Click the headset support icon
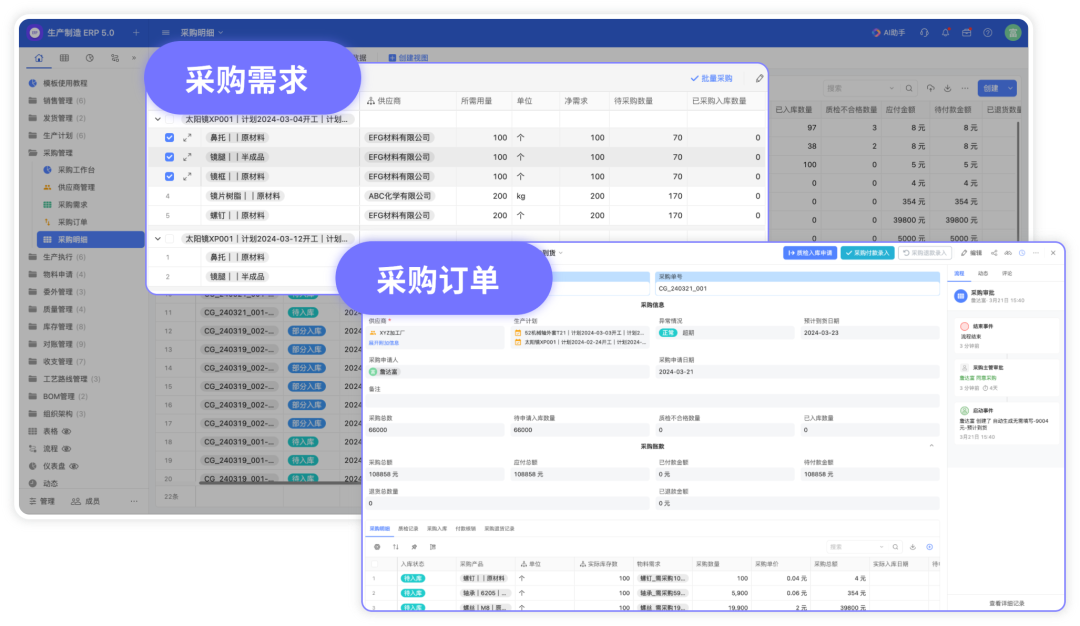Viewport: 1080px width, 626px height. pos(924,32)
